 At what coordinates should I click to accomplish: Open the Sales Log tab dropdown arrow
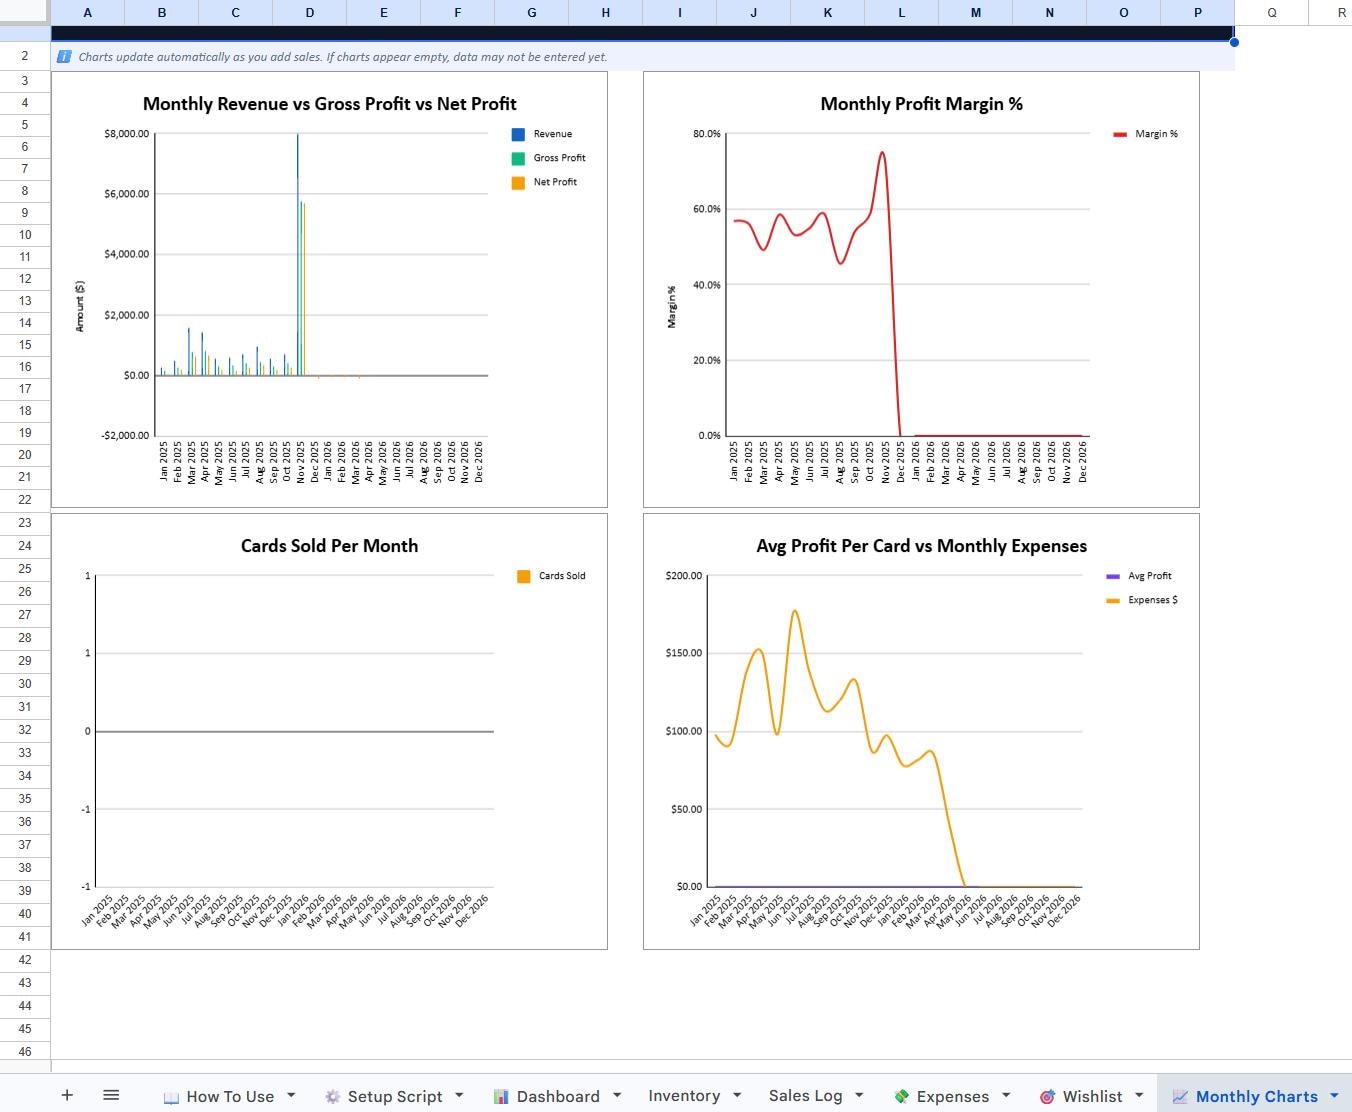(859, 1096)
